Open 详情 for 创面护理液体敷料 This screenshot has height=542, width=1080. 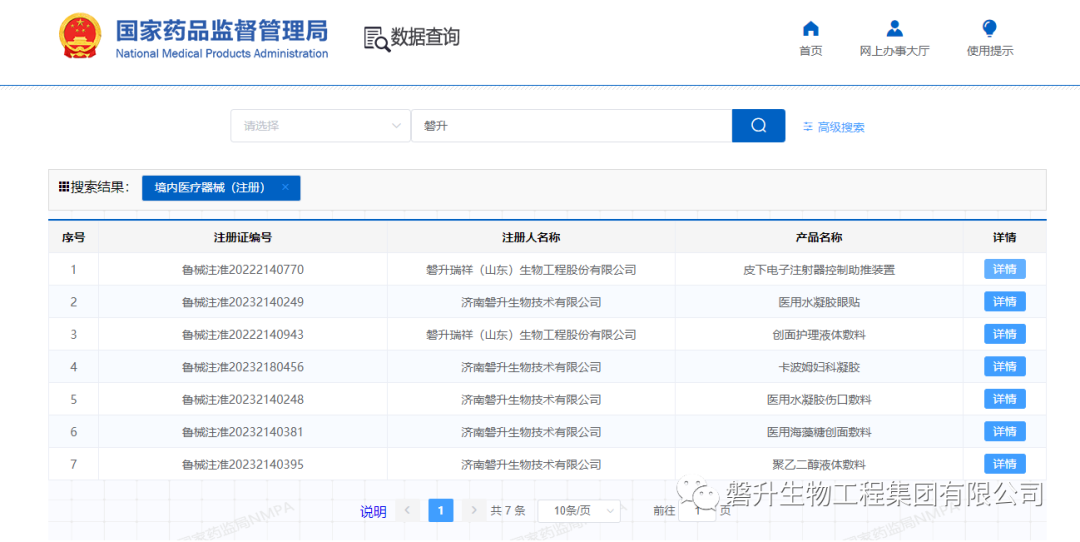[x=1004, y=334]
